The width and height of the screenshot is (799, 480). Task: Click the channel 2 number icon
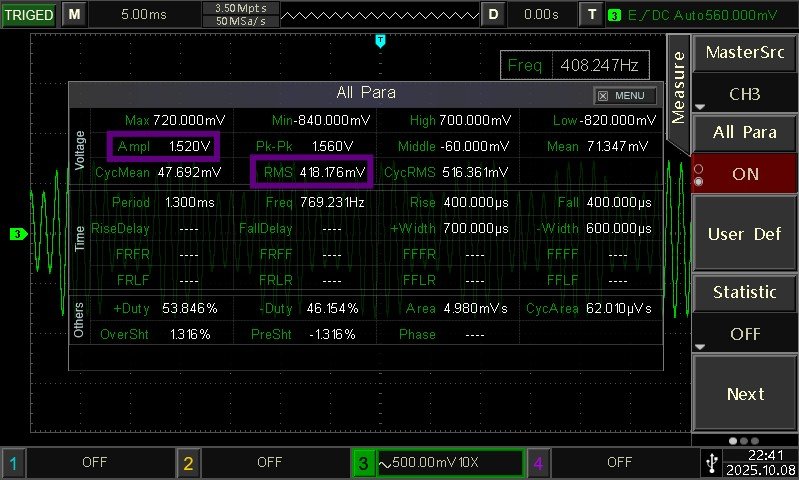tap(188, 463)
